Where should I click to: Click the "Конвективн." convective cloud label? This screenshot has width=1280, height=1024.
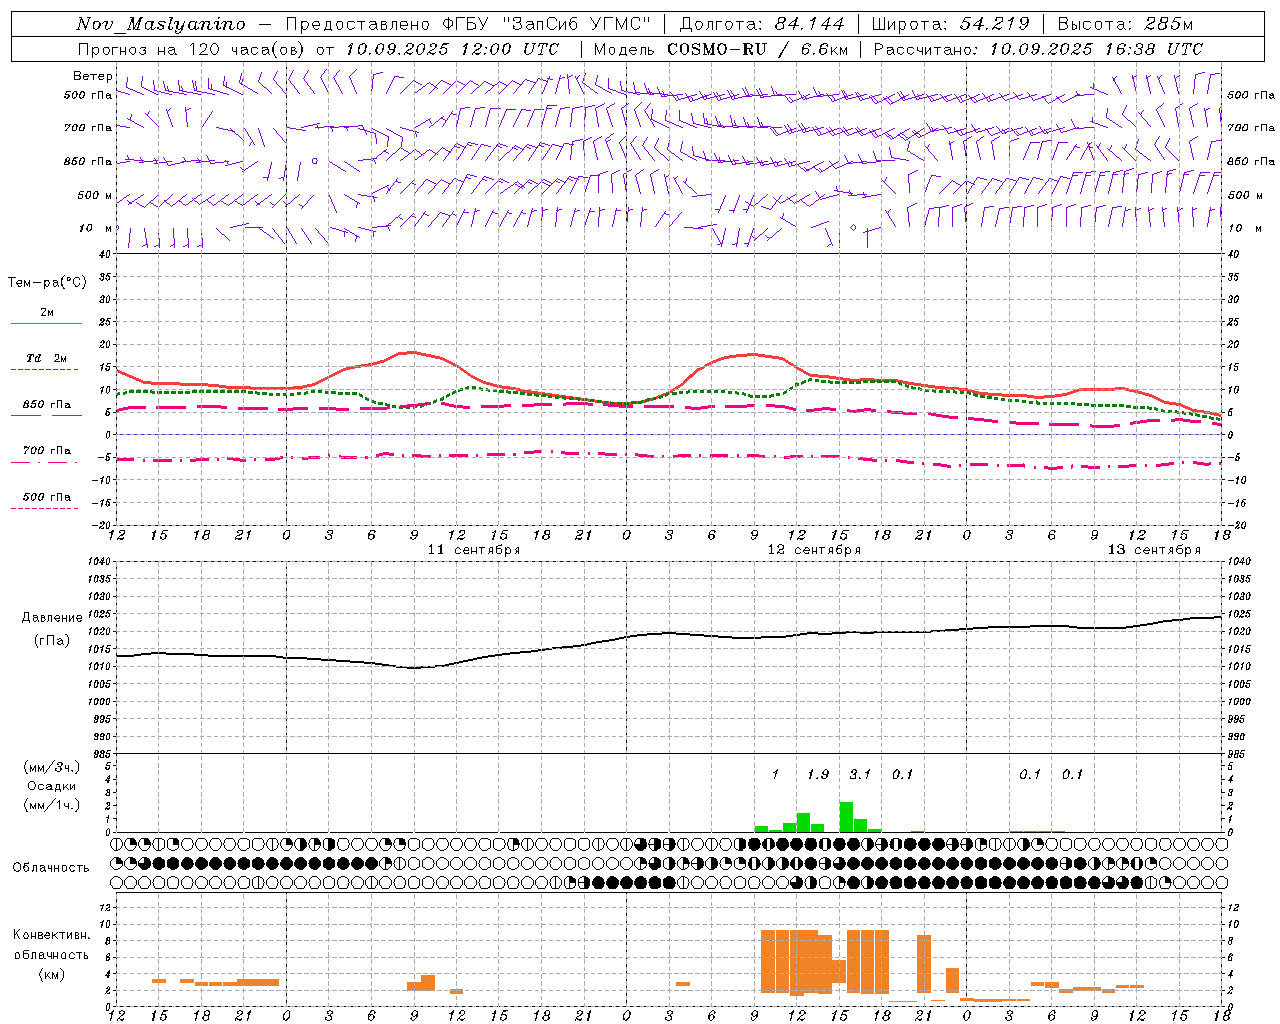tap(52, 934)
